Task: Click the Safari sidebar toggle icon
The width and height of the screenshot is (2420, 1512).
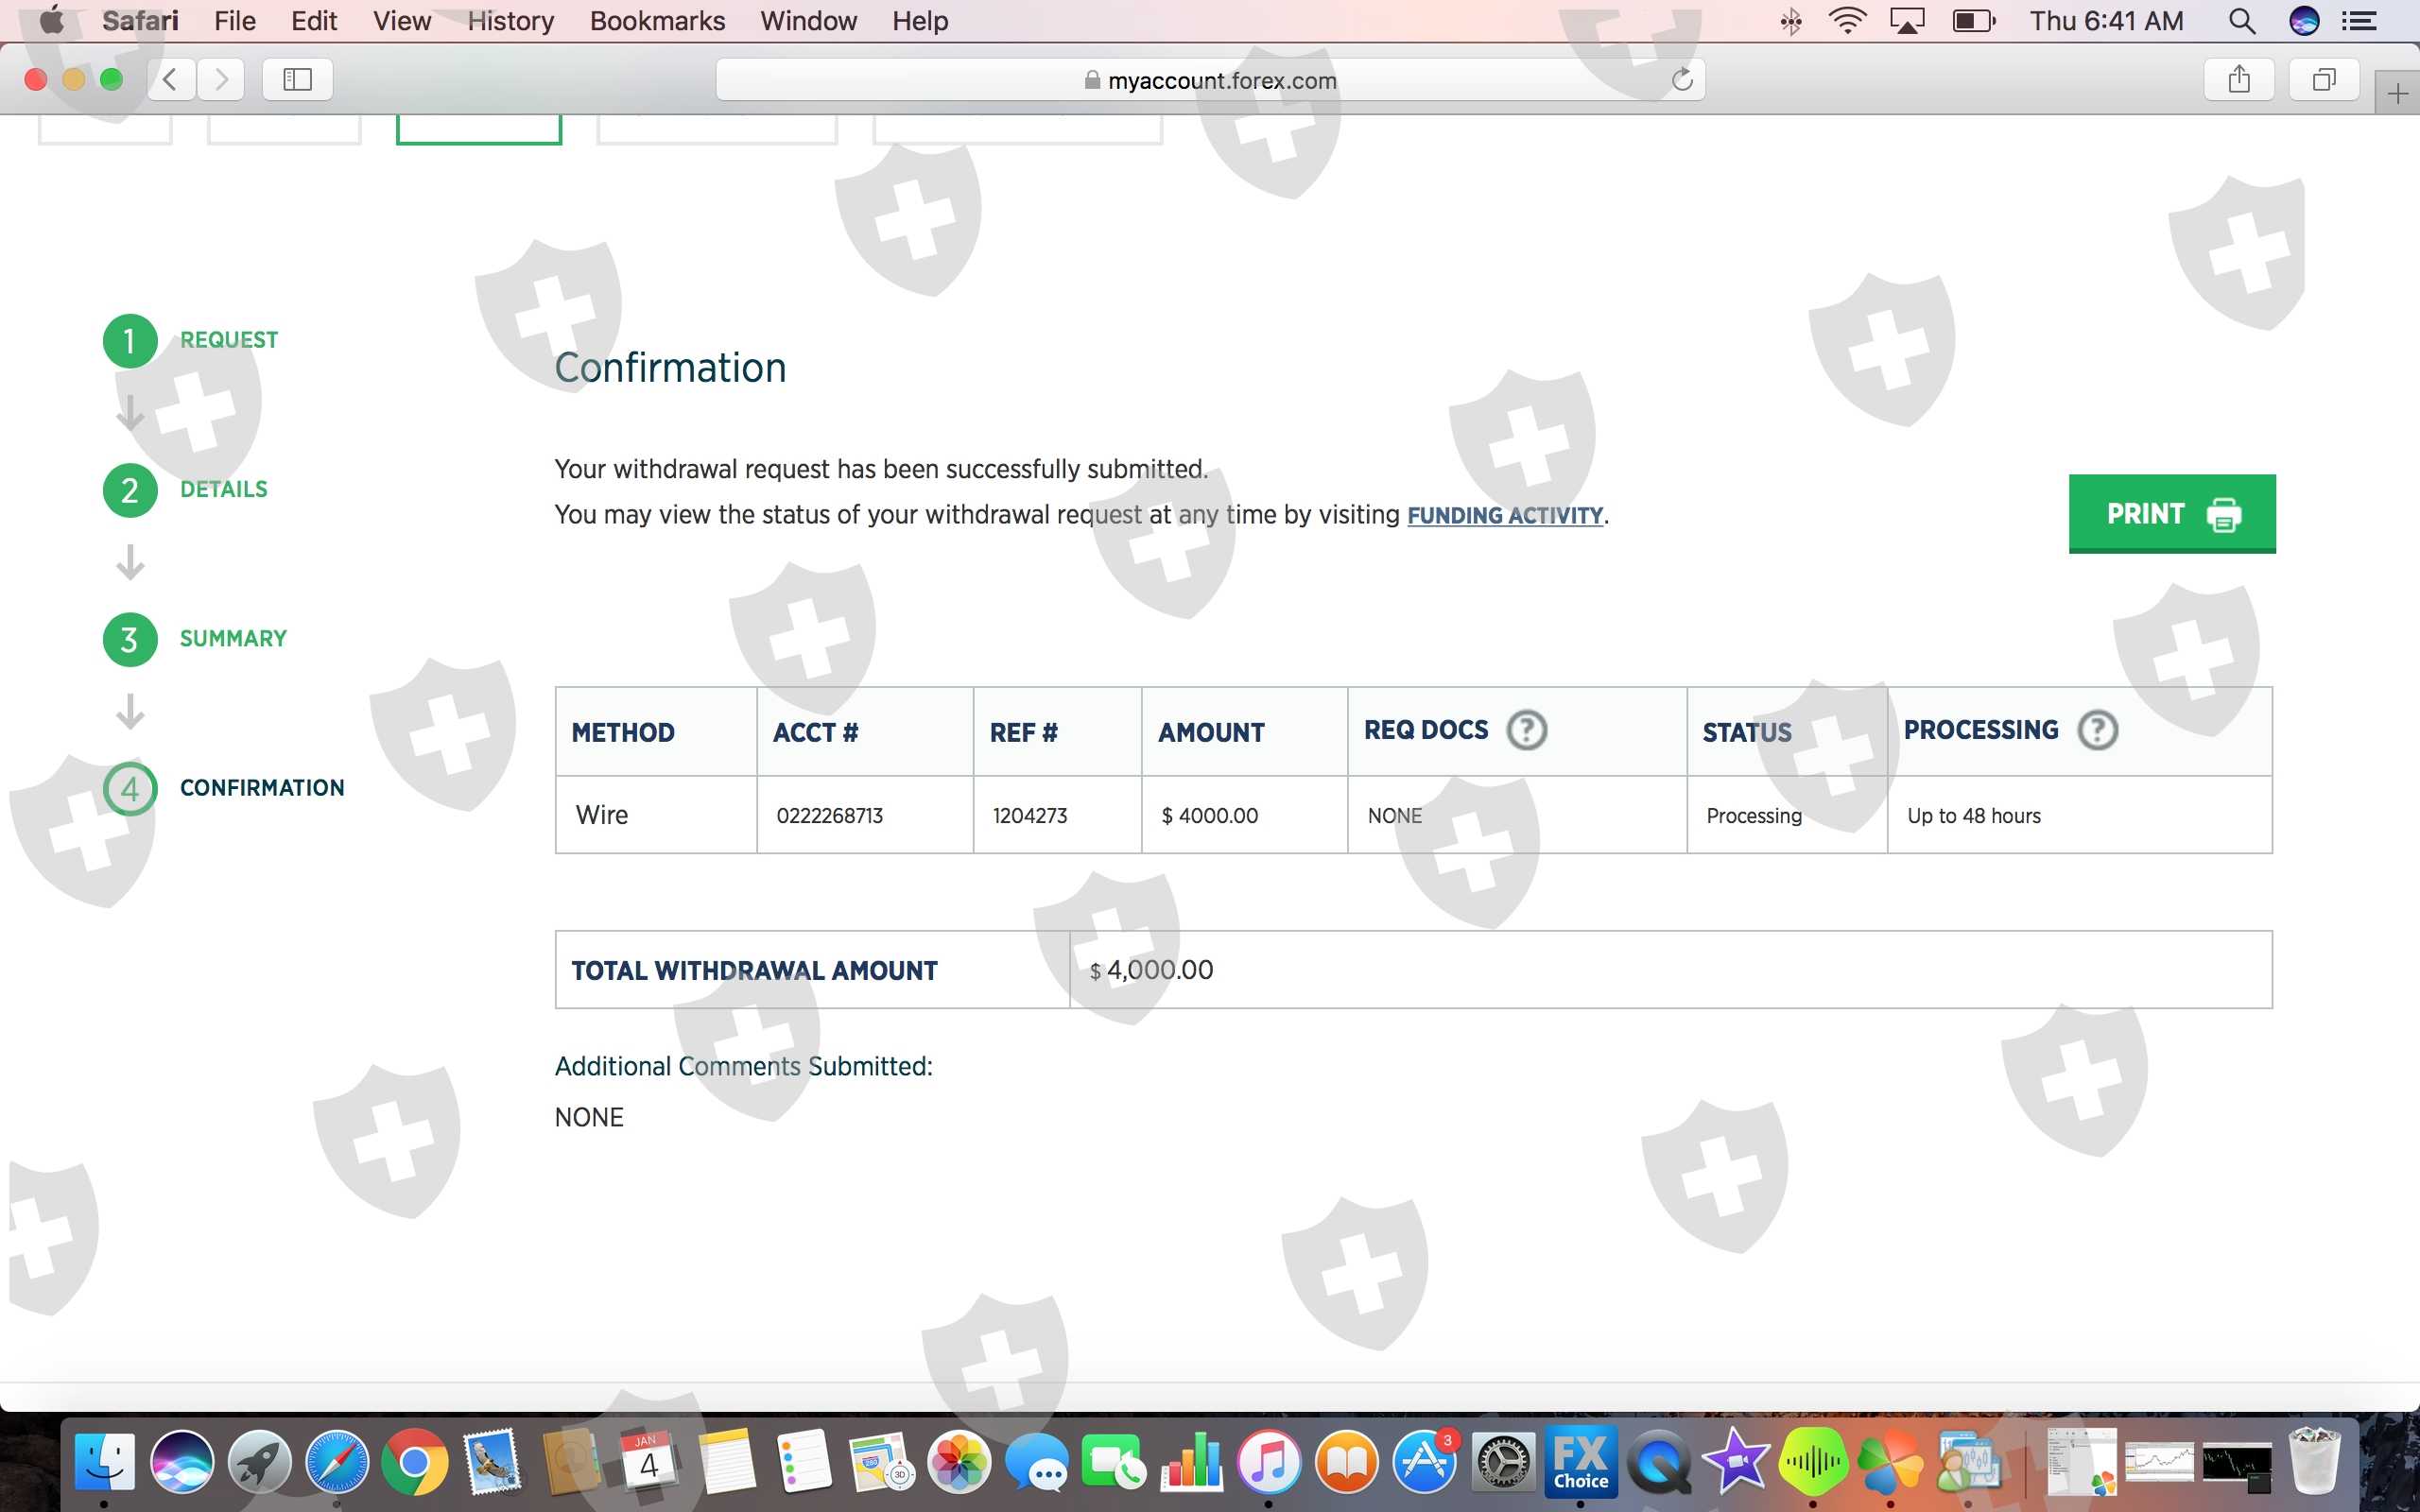Action: [297, 79]
